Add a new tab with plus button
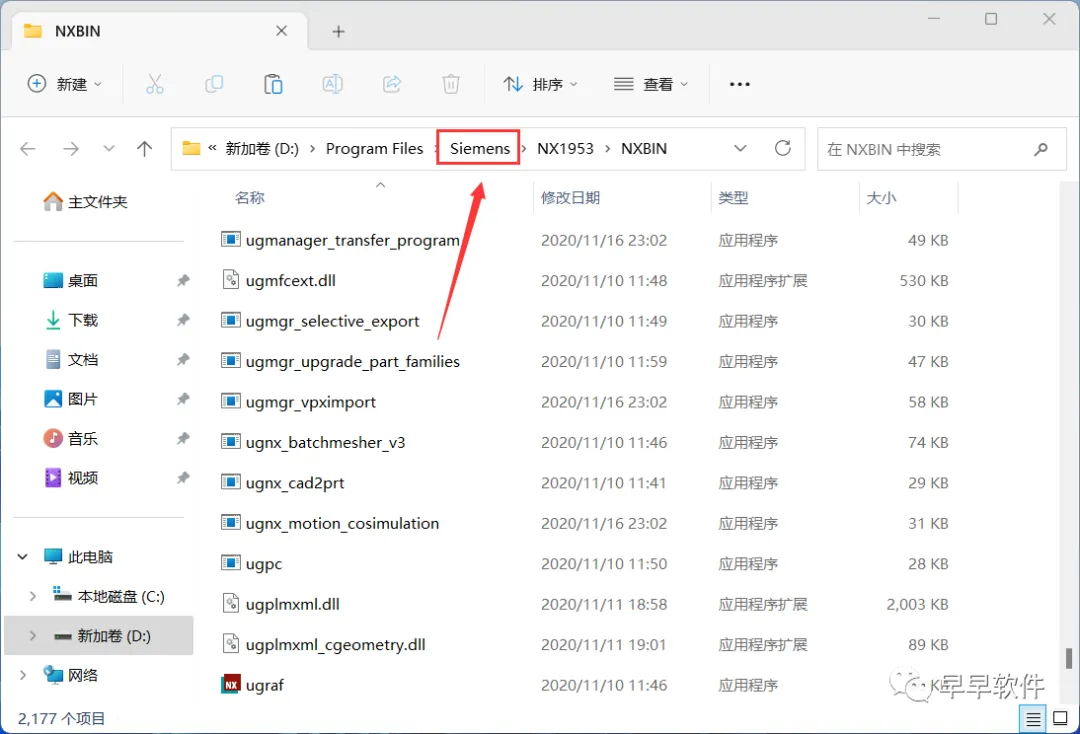The height and width of the screenshot is (734, 1080). (x=338, y=31)
